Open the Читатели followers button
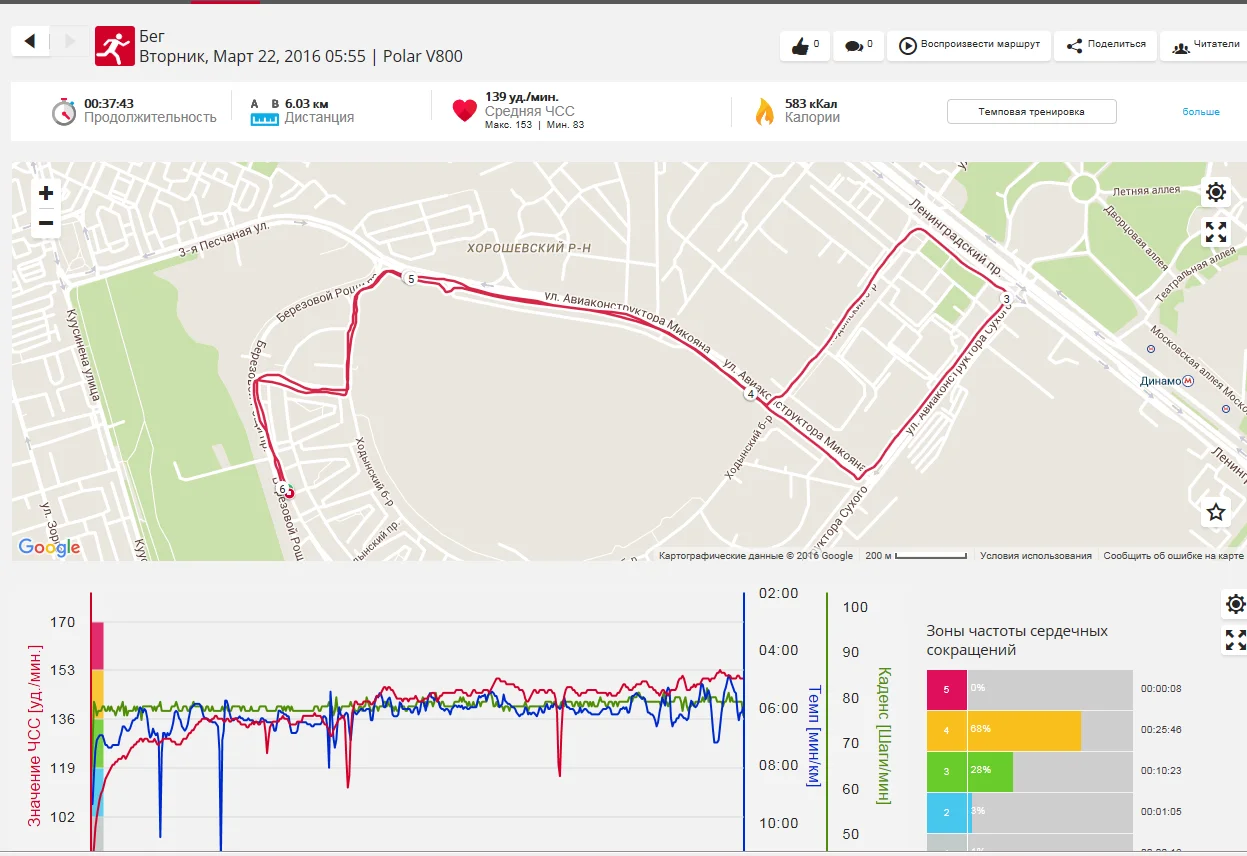Image resolution: width=1247 pixels, height=856 pixels. [1205, 45]
